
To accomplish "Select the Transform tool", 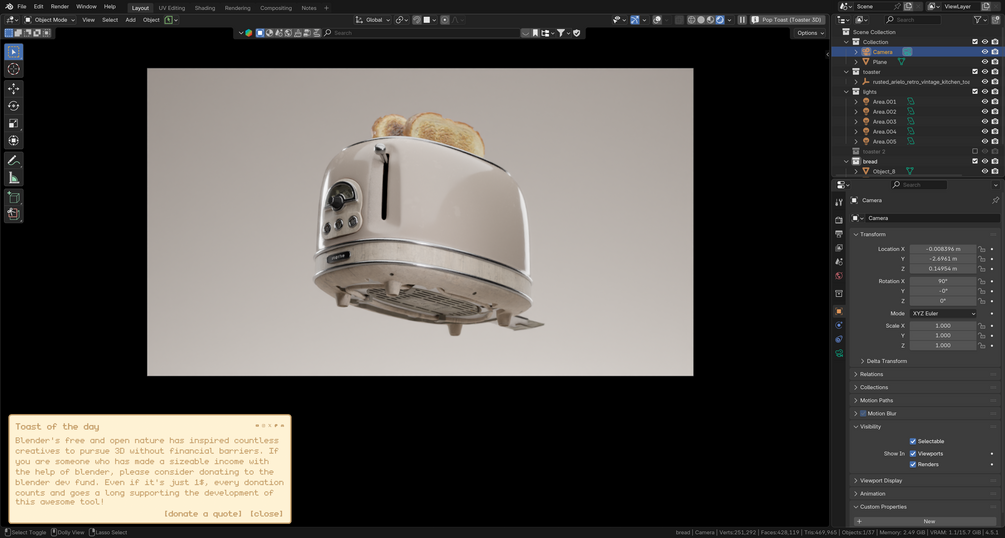I will coord(13,140).
